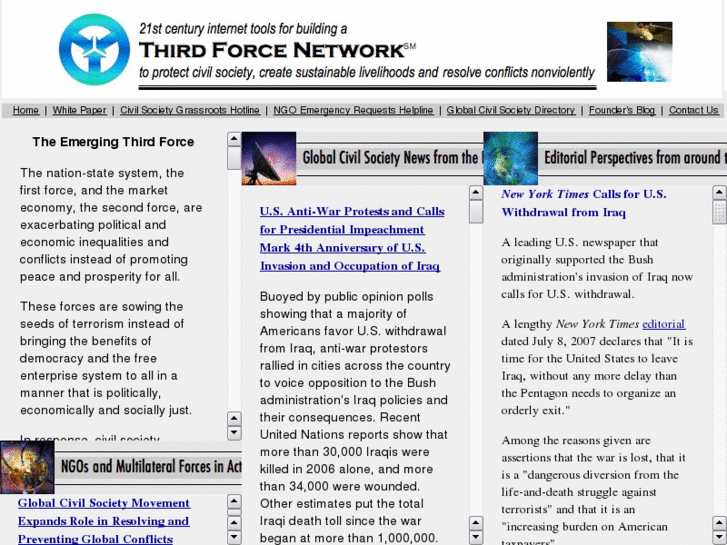Open the Contact Us page
Screen dimensions: 727x545
(x=693, y=110)
